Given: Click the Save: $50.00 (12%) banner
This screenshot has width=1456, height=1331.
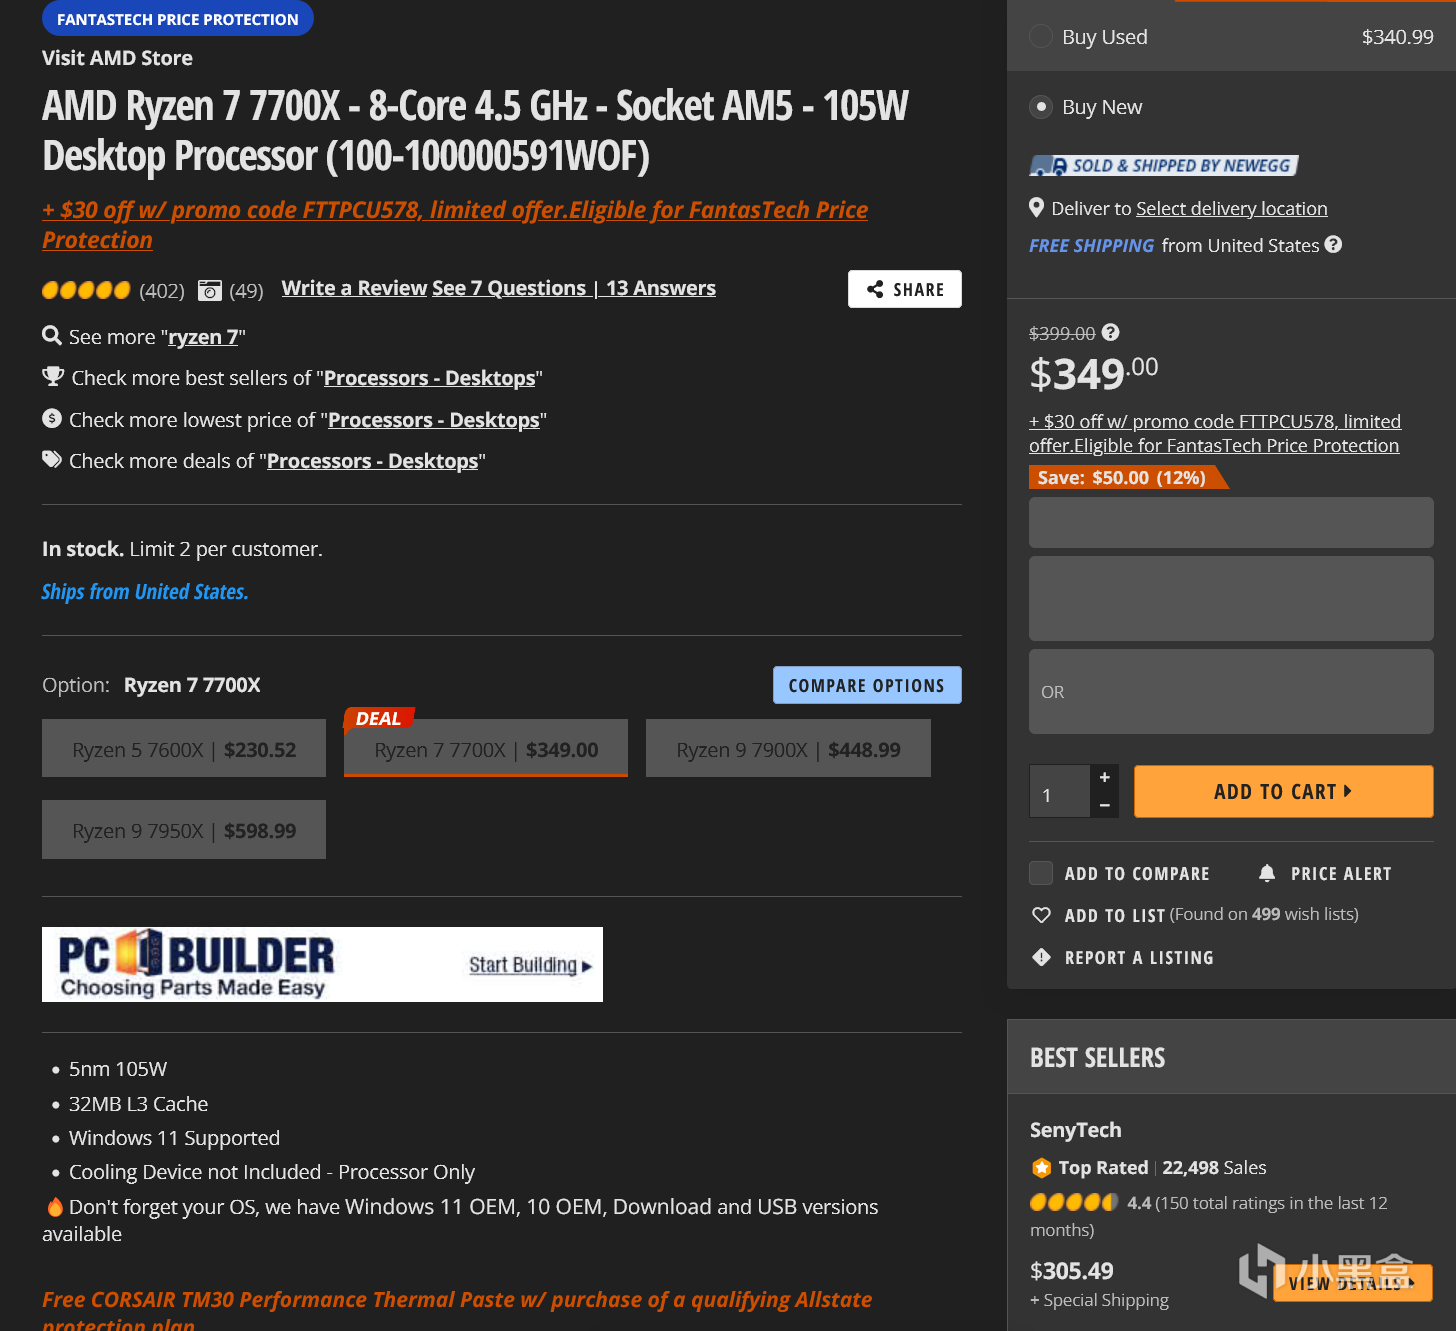Looking at the screenshot, I should (x=1127, y=477).
